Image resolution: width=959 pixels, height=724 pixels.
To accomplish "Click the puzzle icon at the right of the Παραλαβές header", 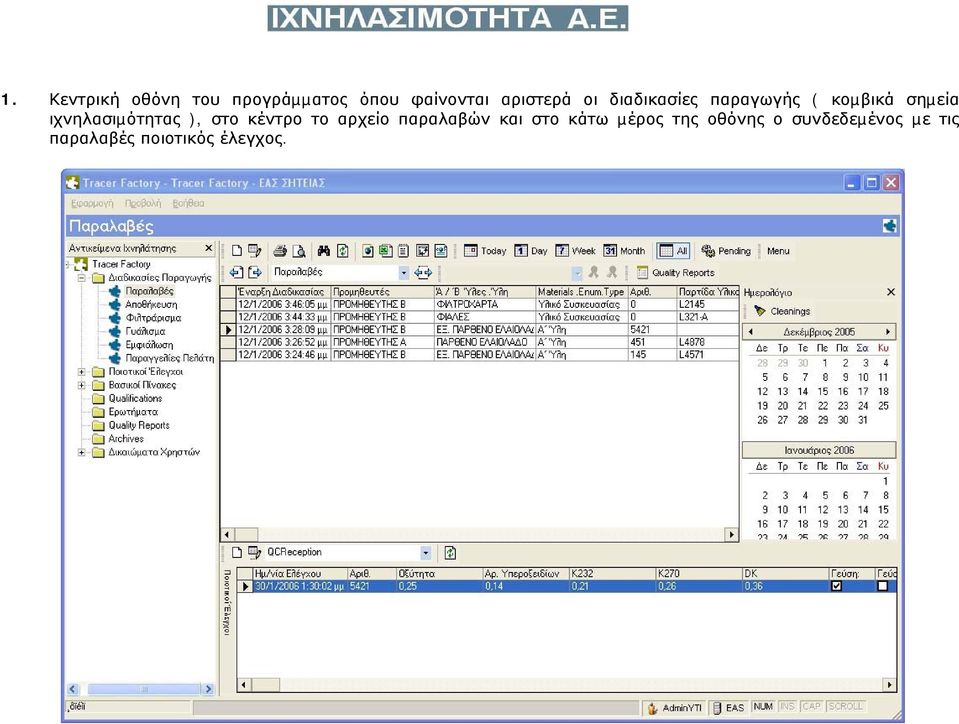I will pyautogui.click(x=890, y=226).
